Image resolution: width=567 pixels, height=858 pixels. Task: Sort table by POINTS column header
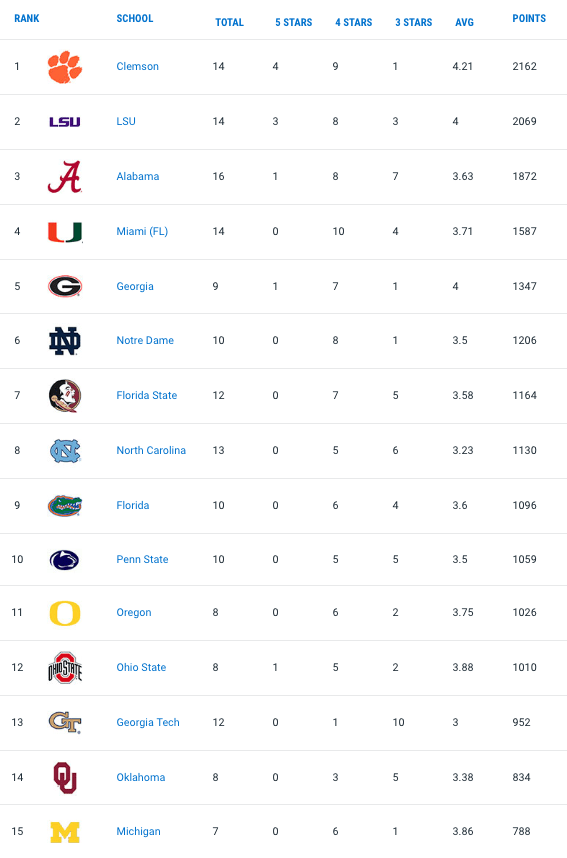(x=529, y=19)
